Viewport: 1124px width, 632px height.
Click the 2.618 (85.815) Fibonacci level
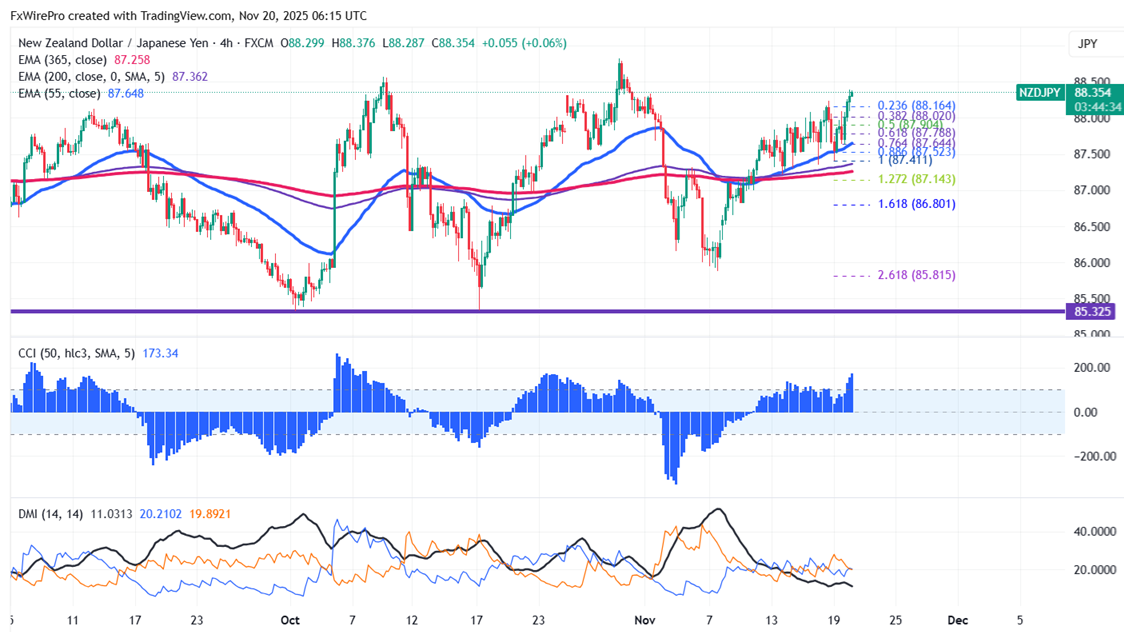(916, 275)
